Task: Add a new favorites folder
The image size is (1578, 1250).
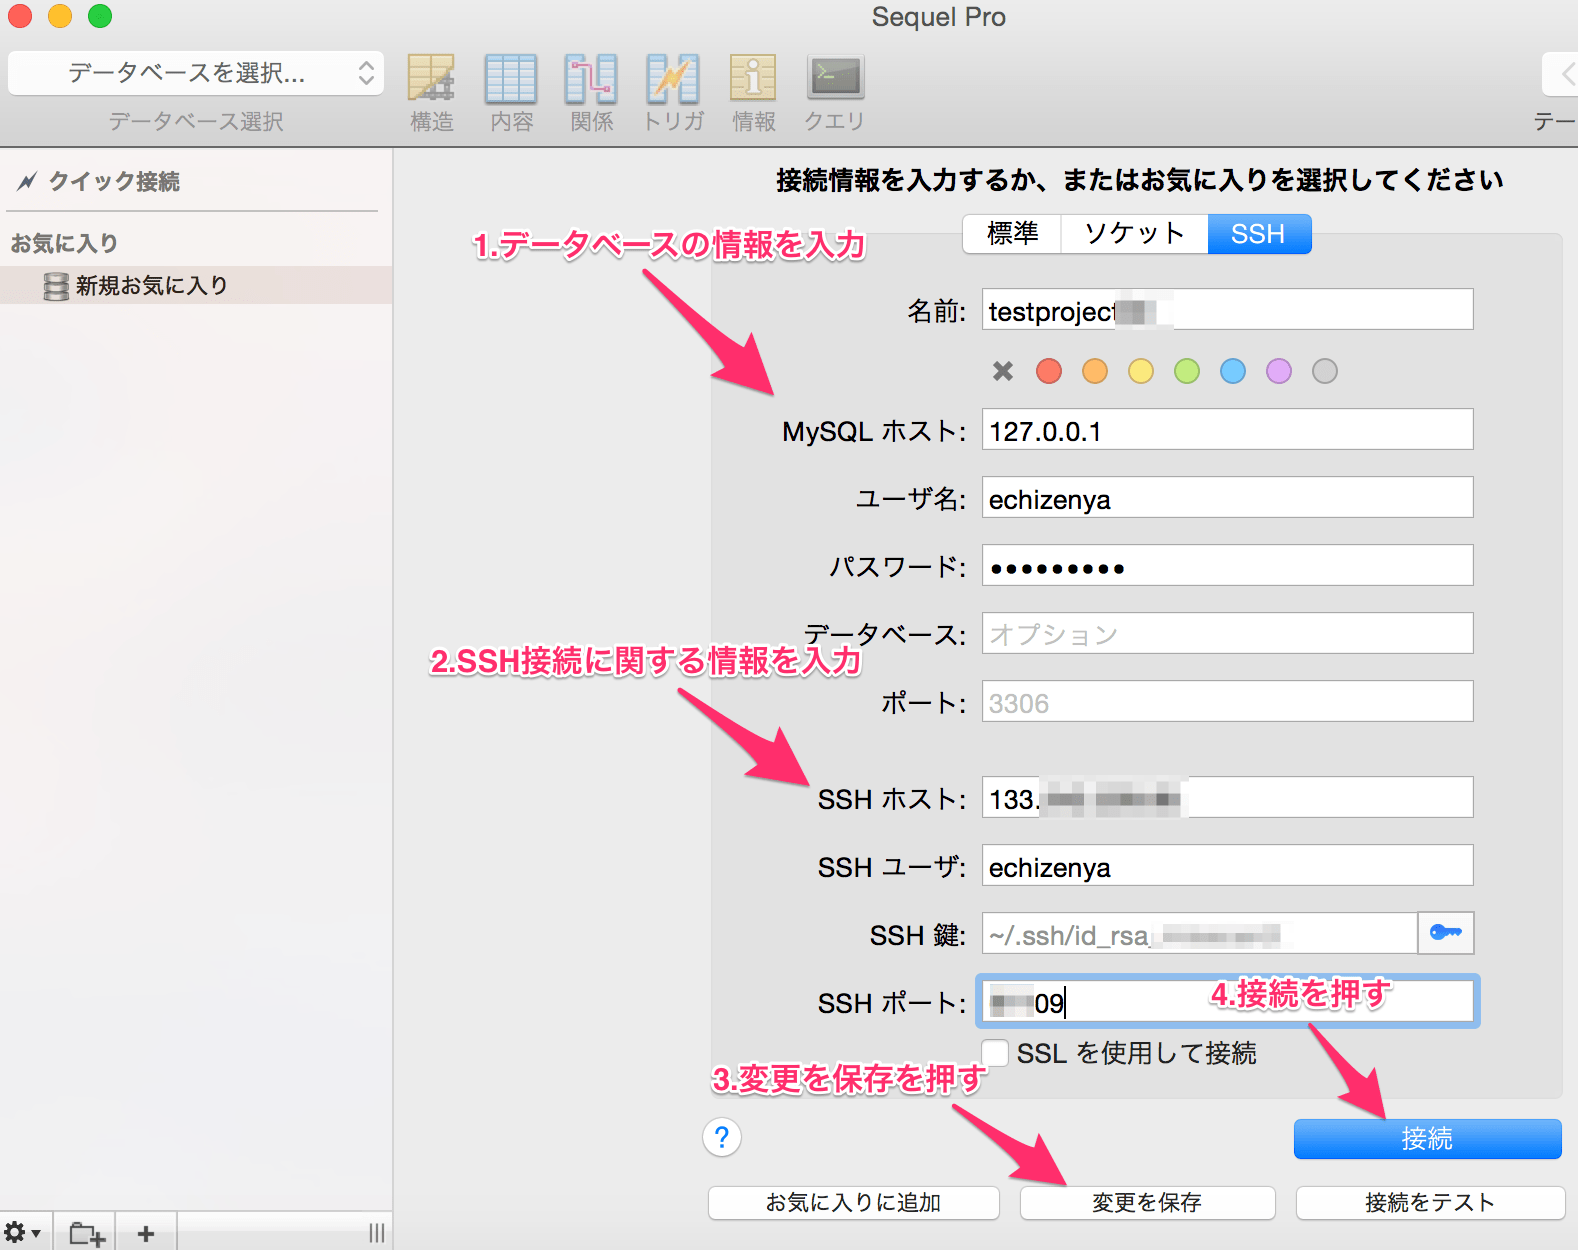Action: click(x=86, y=1234)
